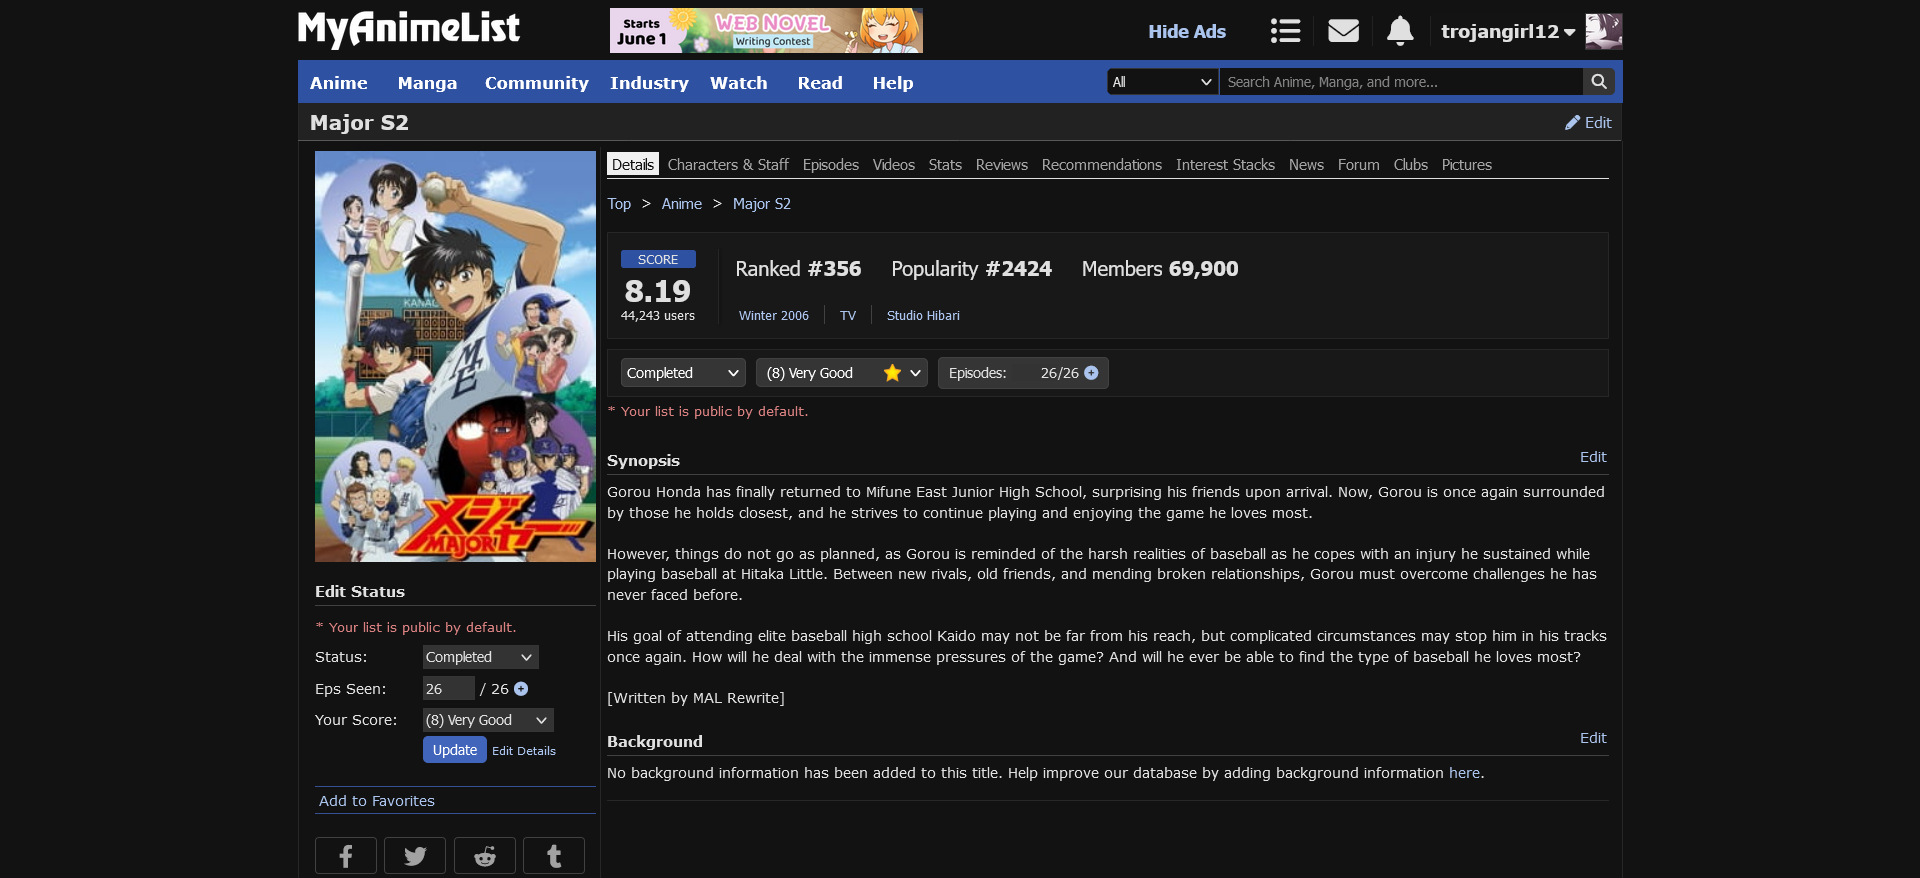Viewport: 1920px width, 878px height.
Task: Click Edit link next to Background
Action: 1593,738
